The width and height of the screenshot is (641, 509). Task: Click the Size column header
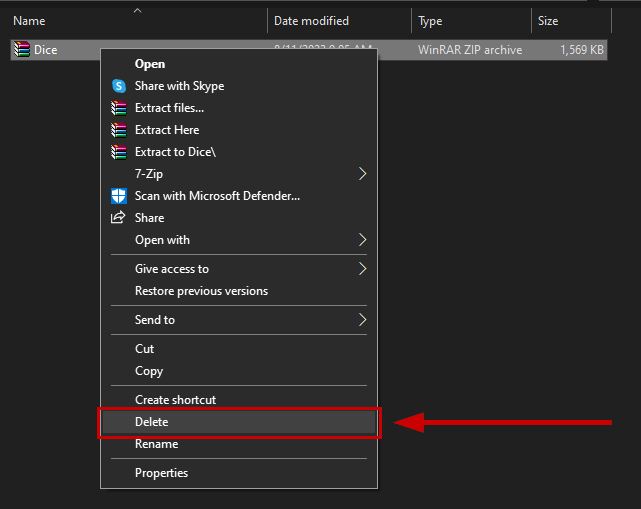[548, 21]
